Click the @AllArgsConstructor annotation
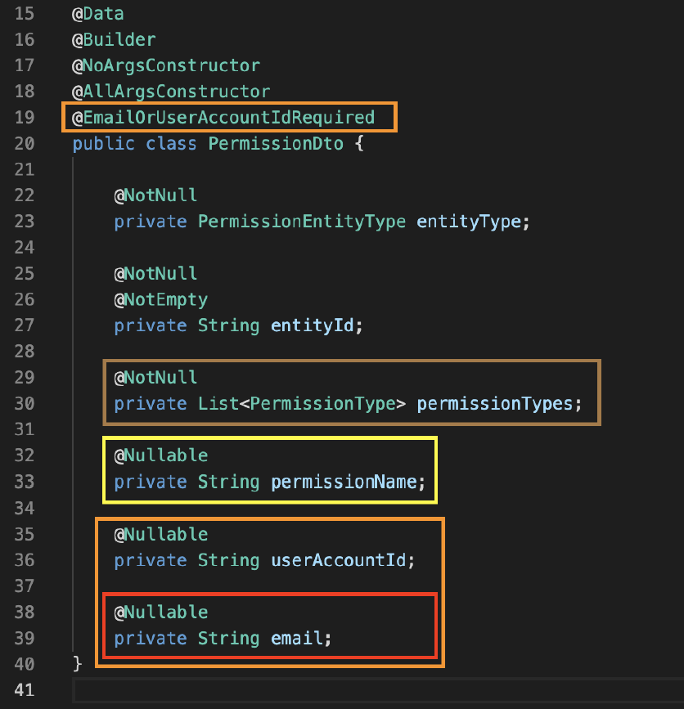This screenshot has width=684, height=710. (171, 91)
